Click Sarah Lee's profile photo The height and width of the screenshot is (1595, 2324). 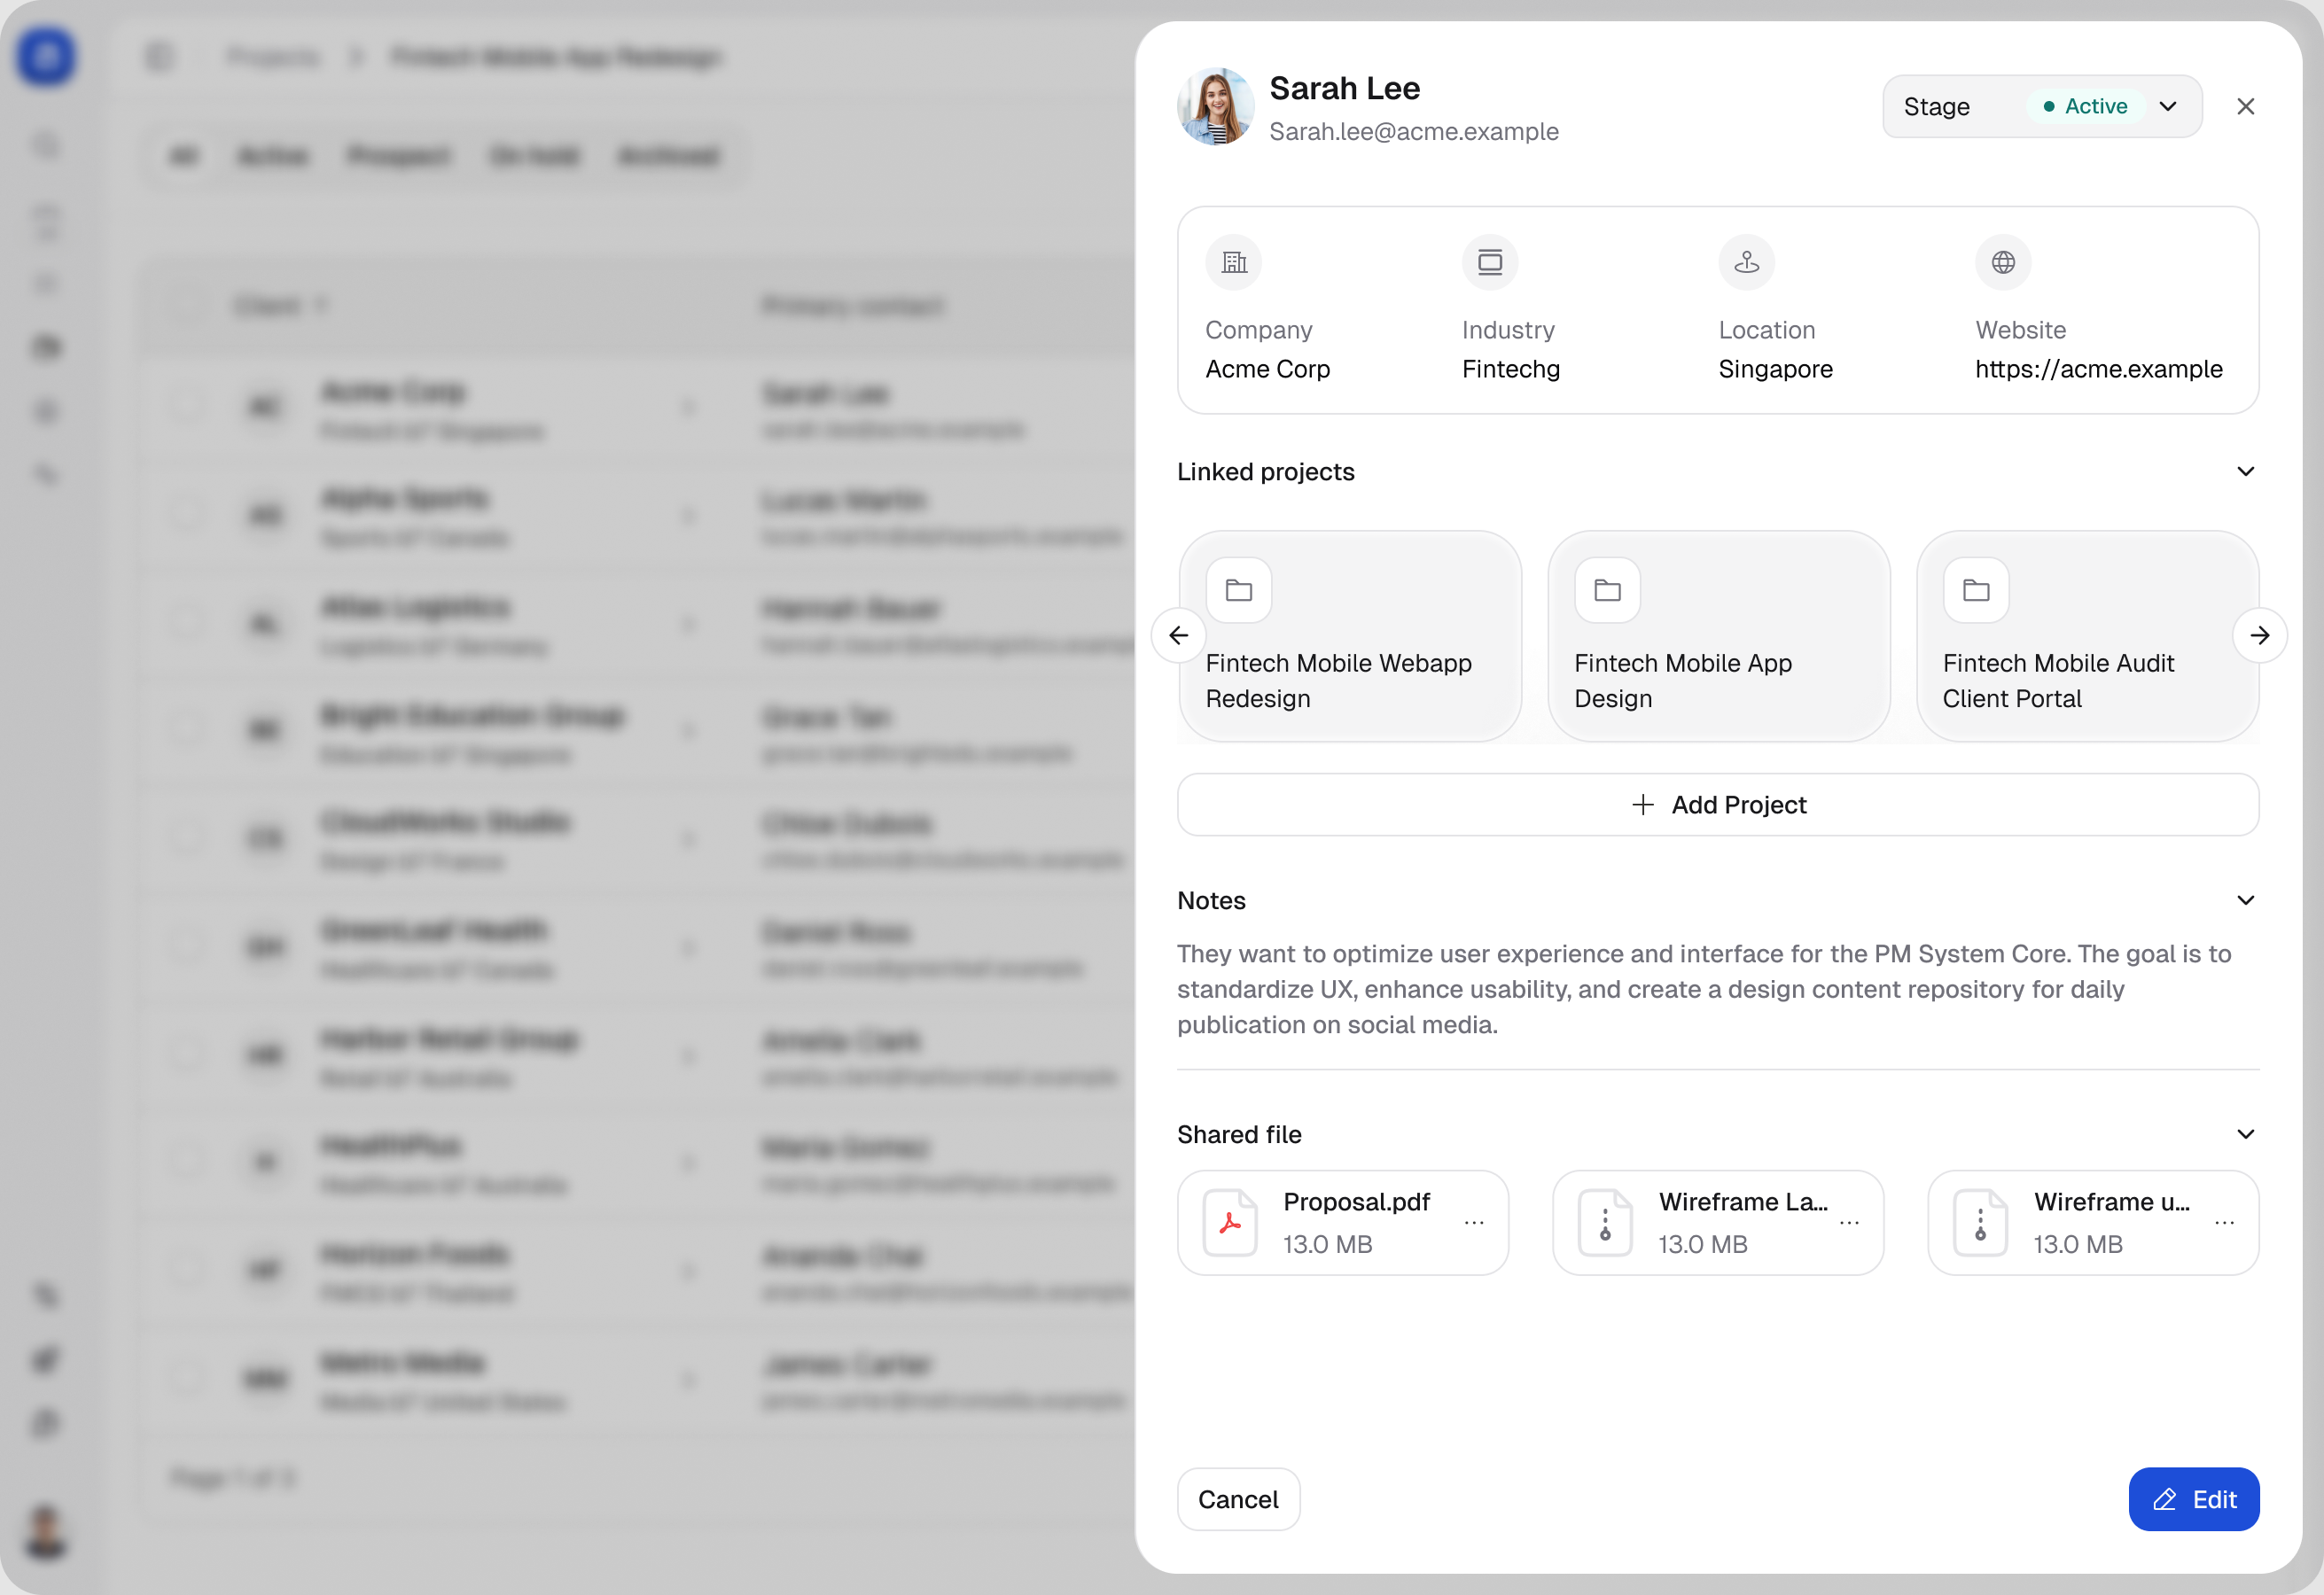[x=1215, y=107]
